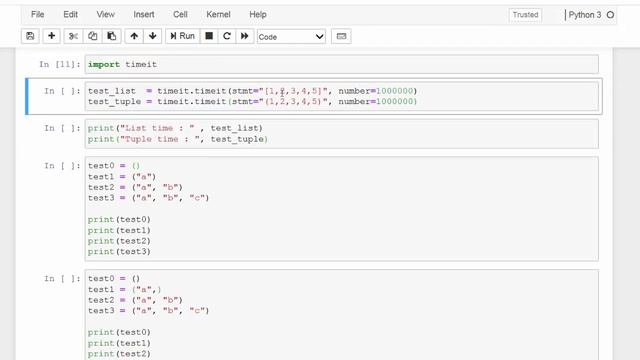Move selected cell down arrow
The height and width of the screenshot is (360, 640).
pos(153,36)
